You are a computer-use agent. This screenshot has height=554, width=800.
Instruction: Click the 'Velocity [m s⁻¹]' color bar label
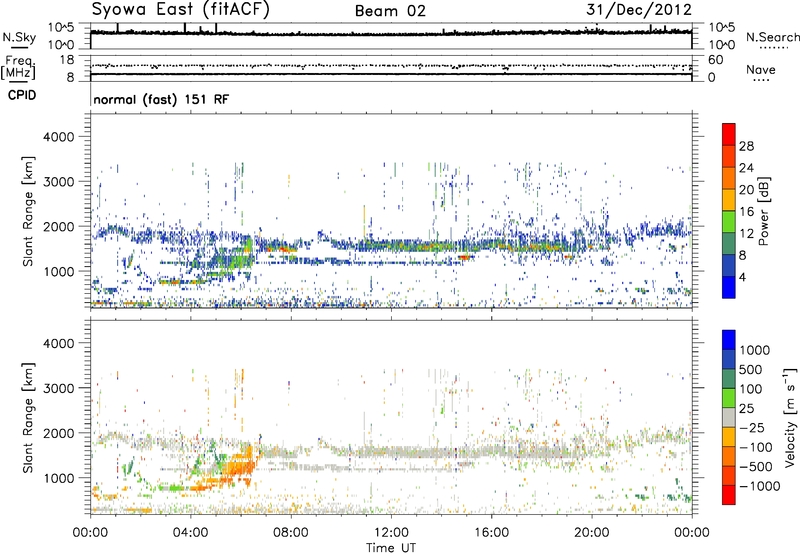tap(790, 417)
